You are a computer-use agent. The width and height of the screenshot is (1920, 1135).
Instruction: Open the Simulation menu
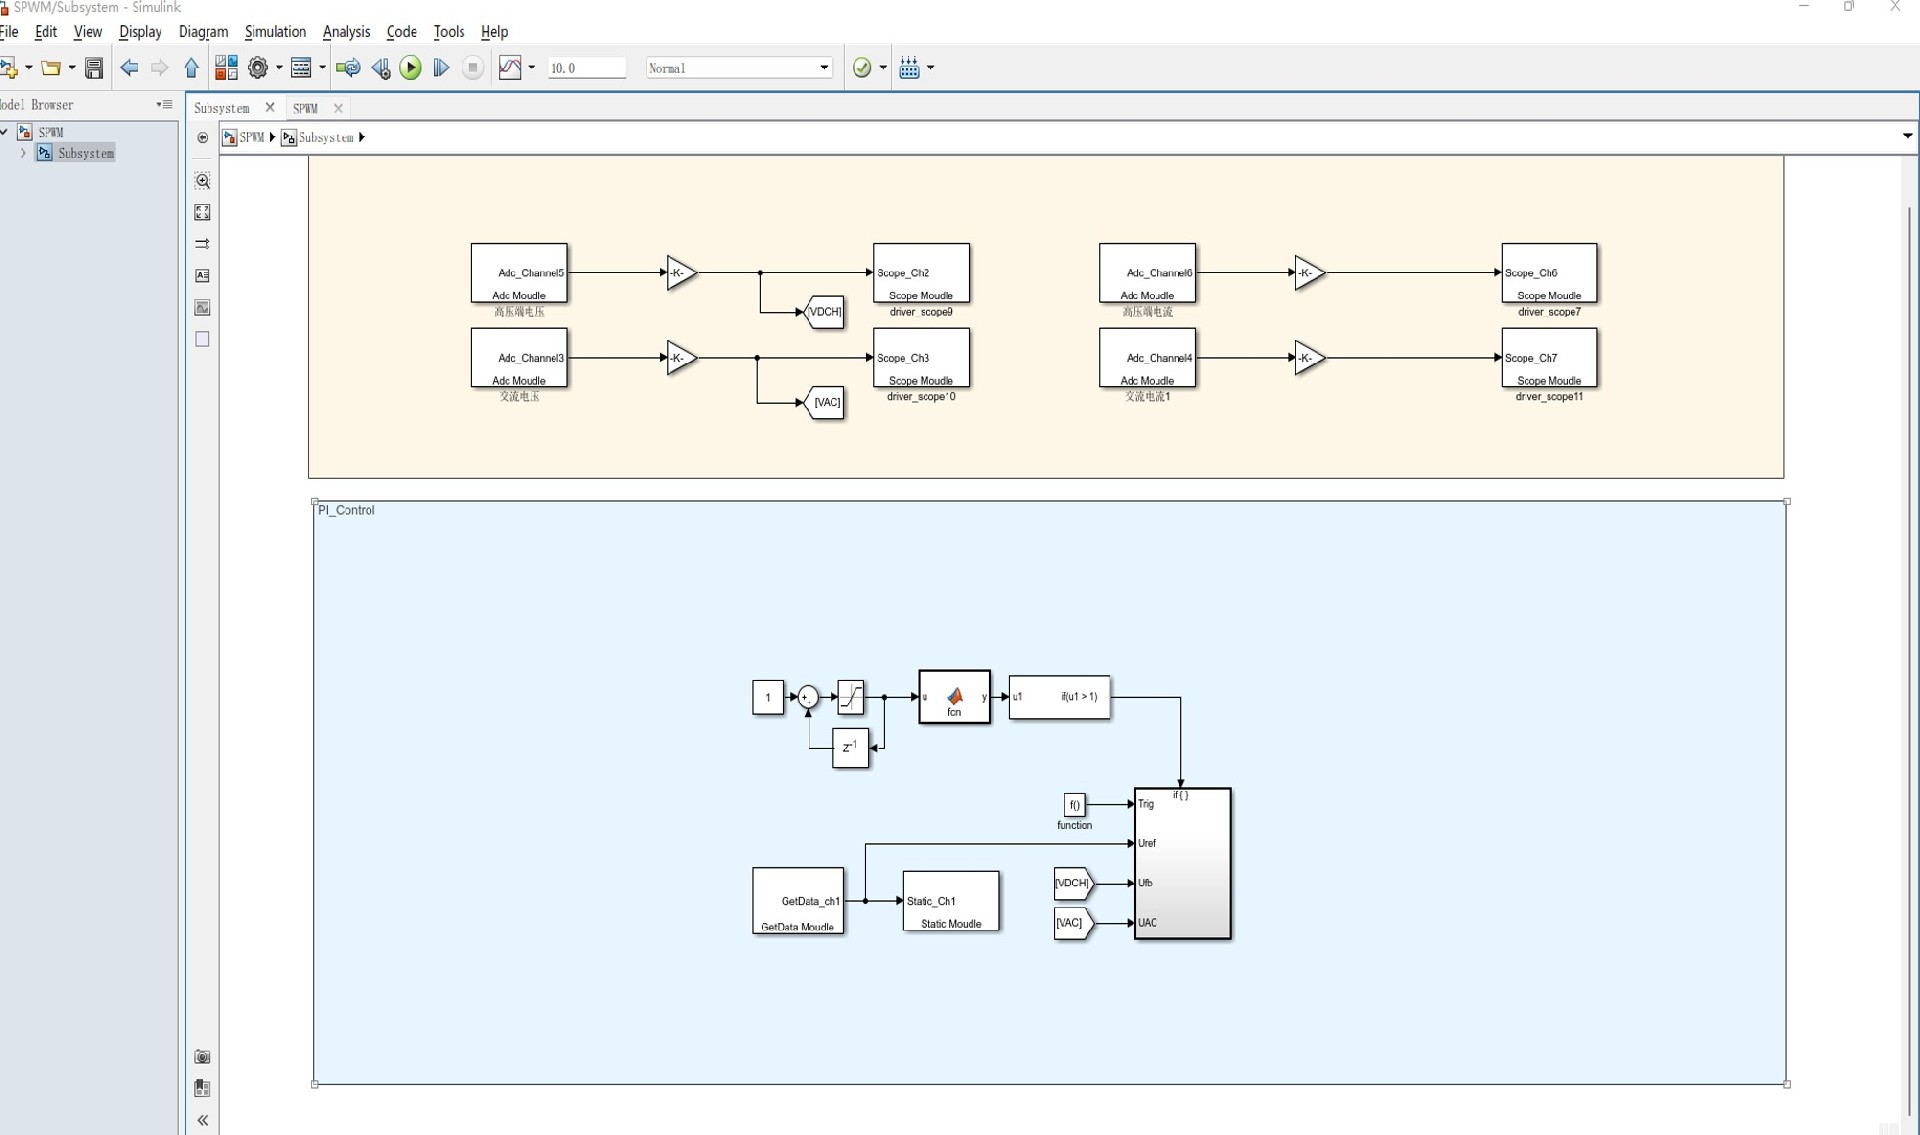[275, 32]
